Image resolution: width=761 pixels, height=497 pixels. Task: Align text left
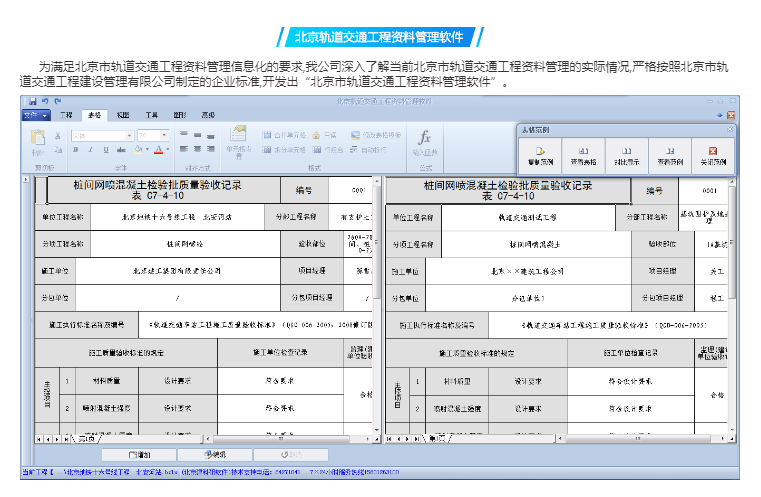[x=184, y=149]
